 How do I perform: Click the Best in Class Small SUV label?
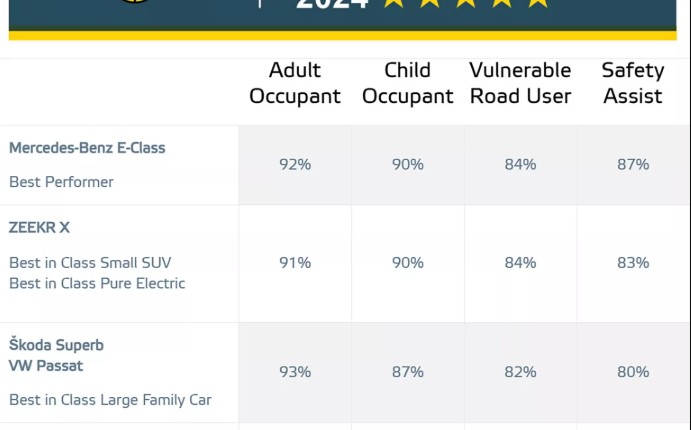(90, 263)
